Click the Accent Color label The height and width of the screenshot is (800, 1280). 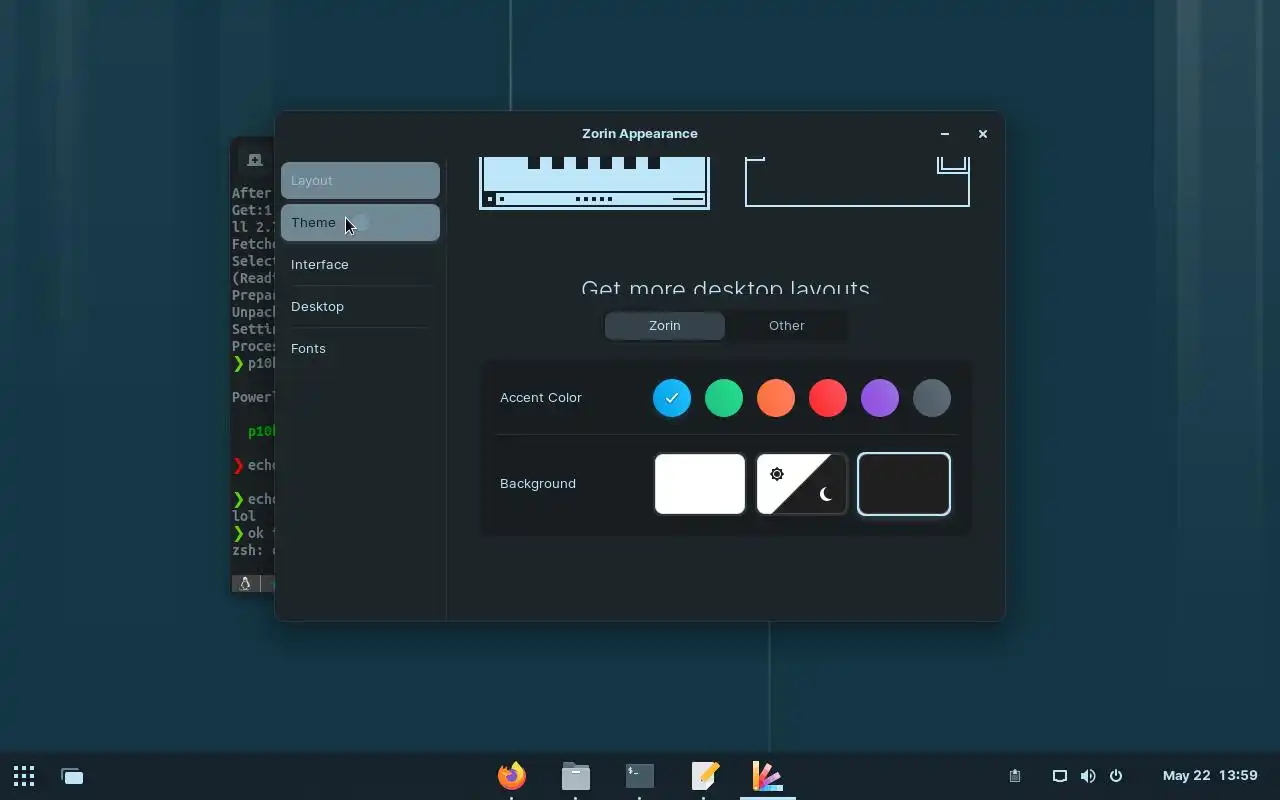coord(541,398)
